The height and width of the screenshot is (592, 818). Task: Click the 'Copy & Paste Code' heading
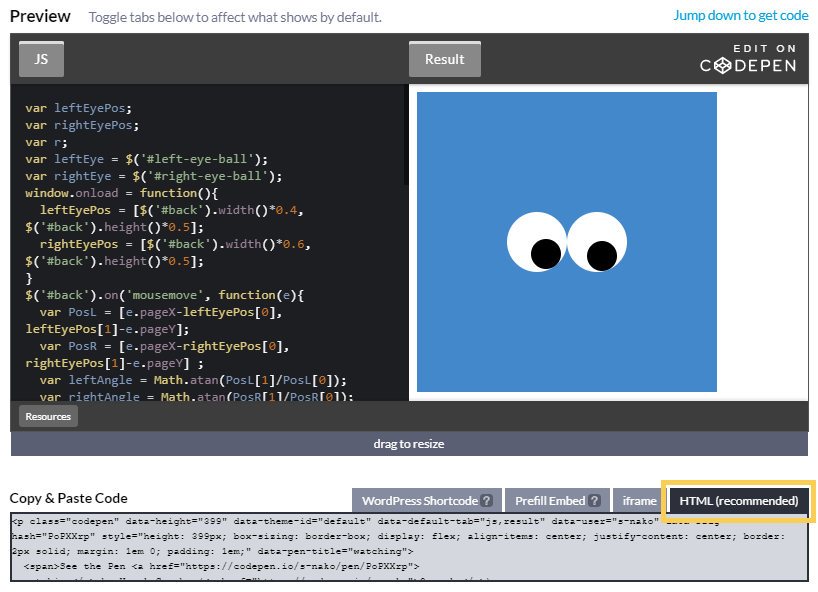(x=68, y=498)
